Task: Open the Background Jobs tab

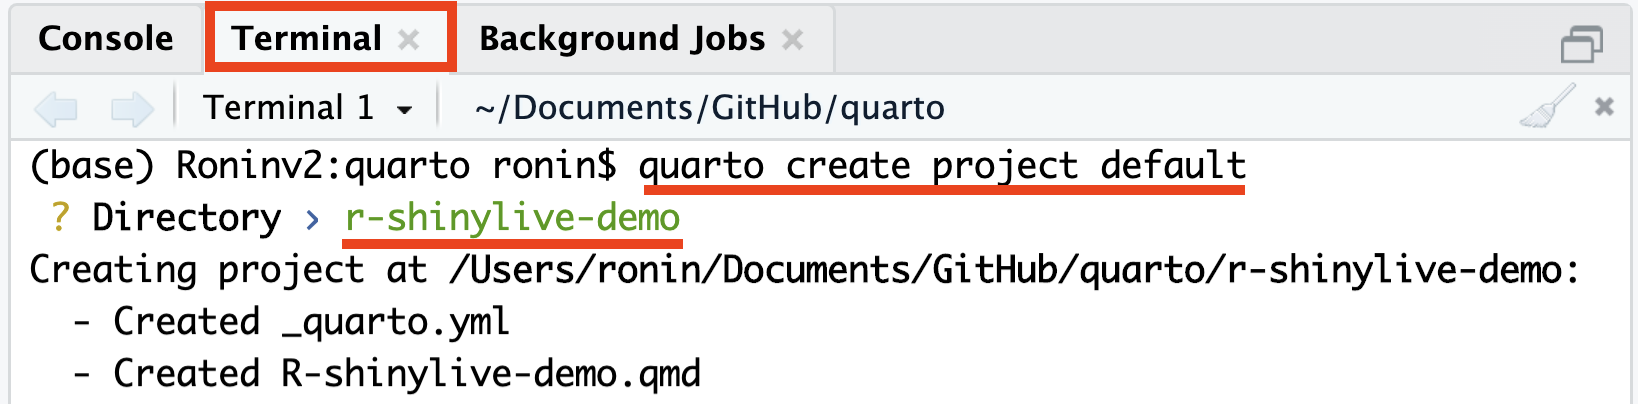Action: [621, 39]
